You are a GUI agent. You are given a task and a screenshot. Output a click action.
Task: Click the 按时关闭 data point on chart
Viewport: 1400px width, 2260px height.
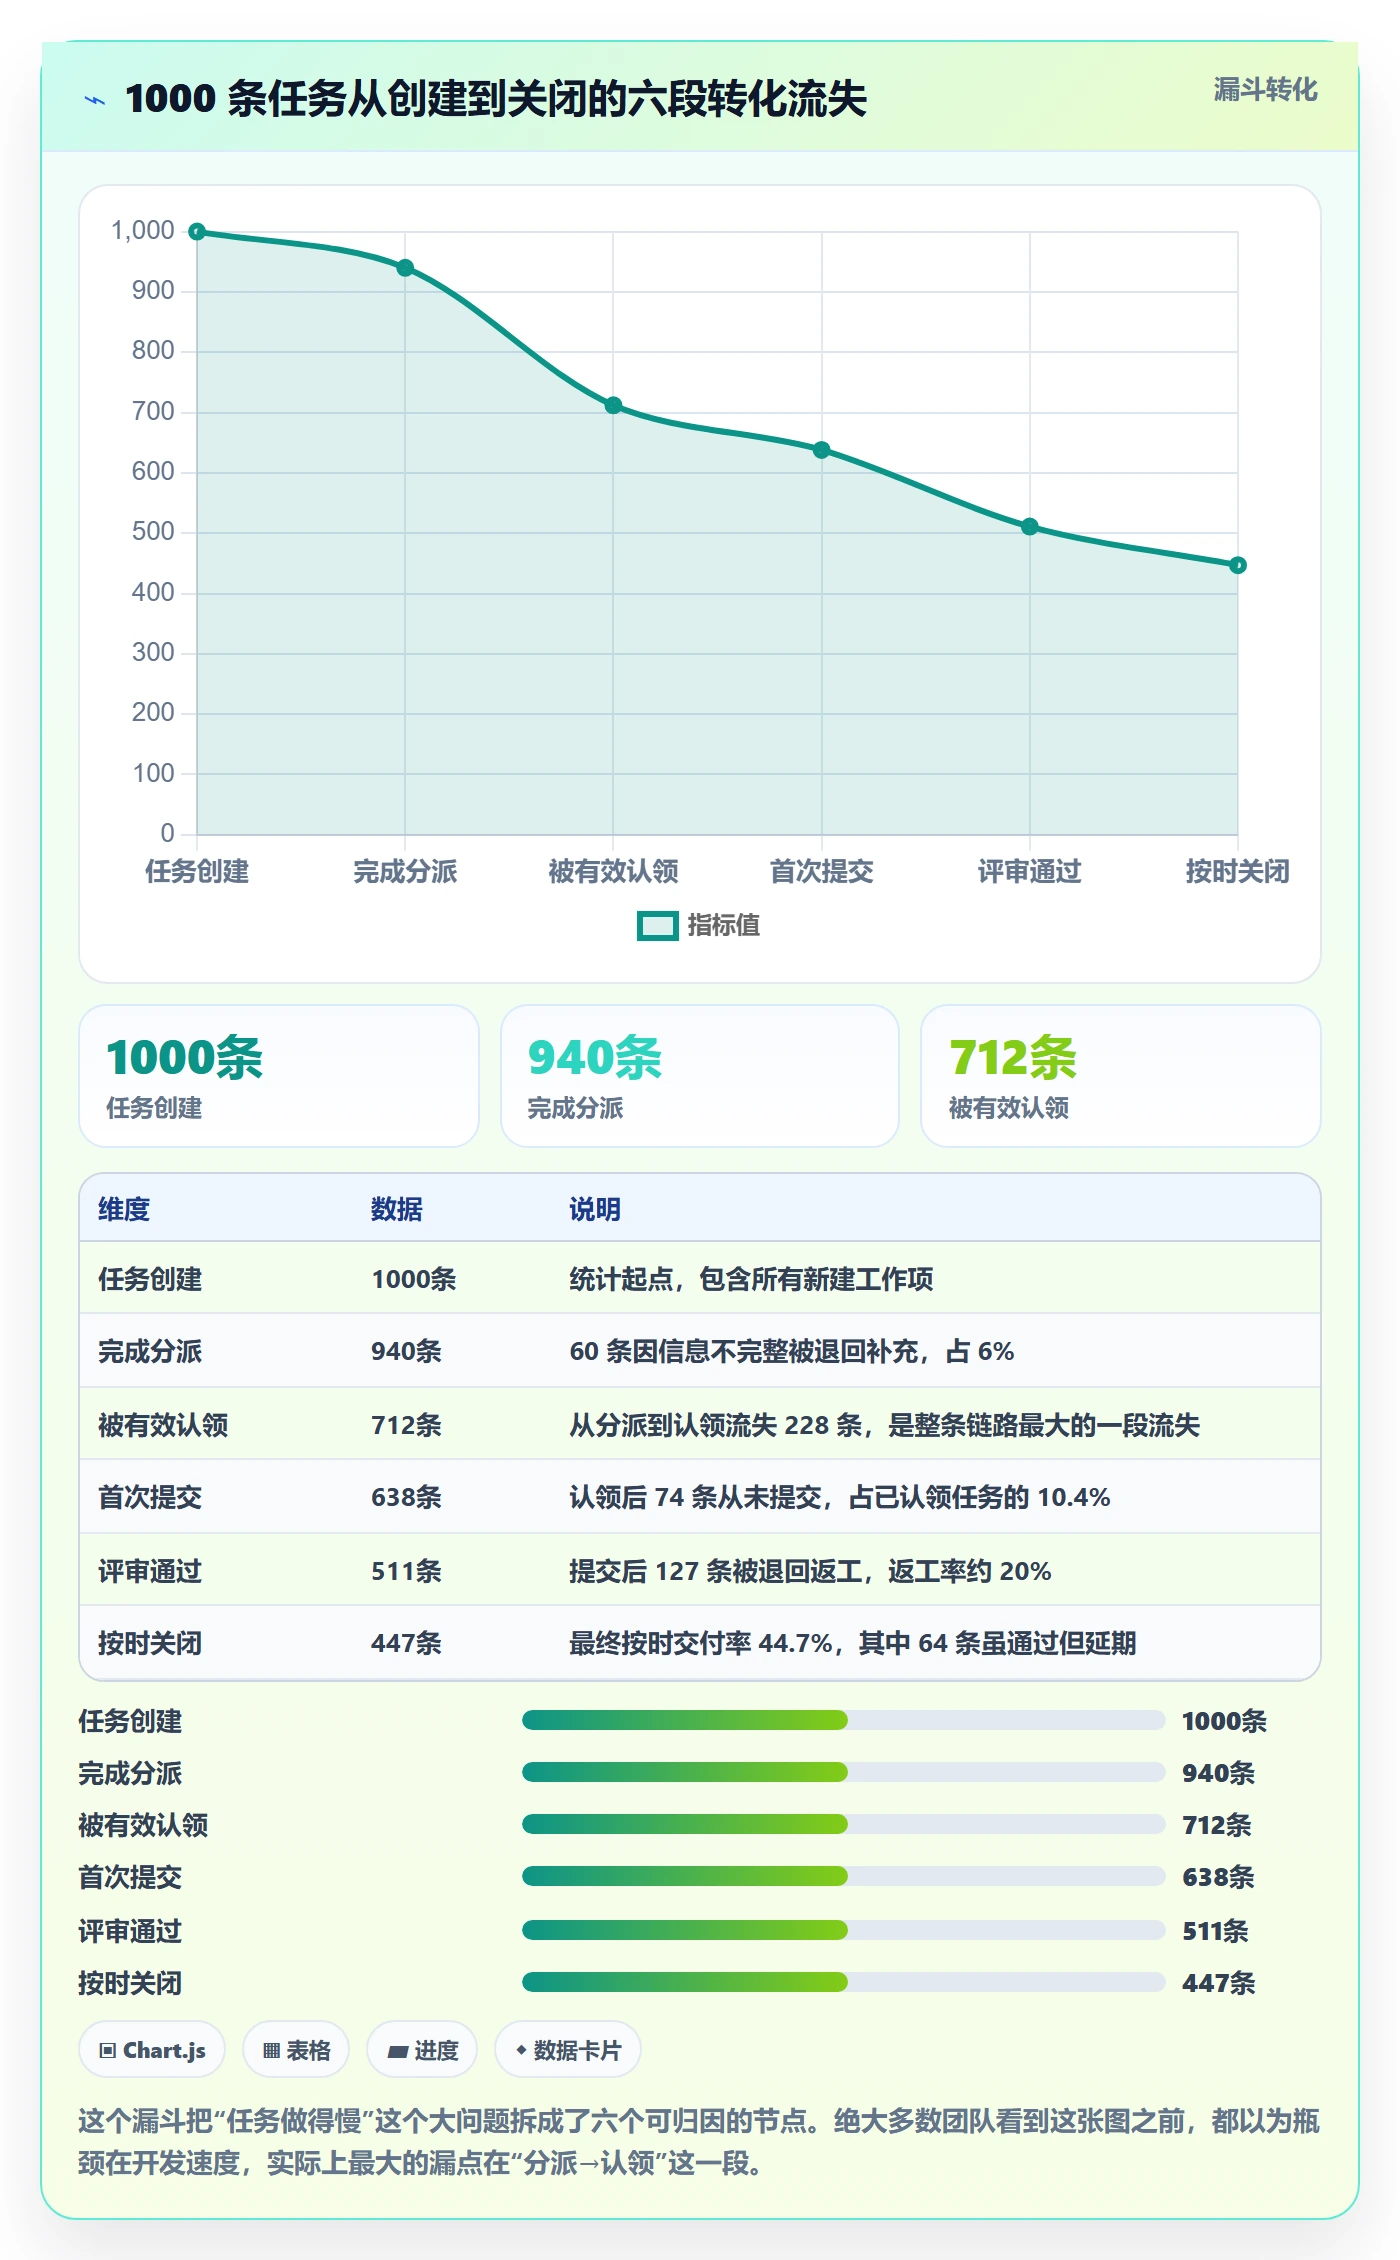[x=1238, y=565]
